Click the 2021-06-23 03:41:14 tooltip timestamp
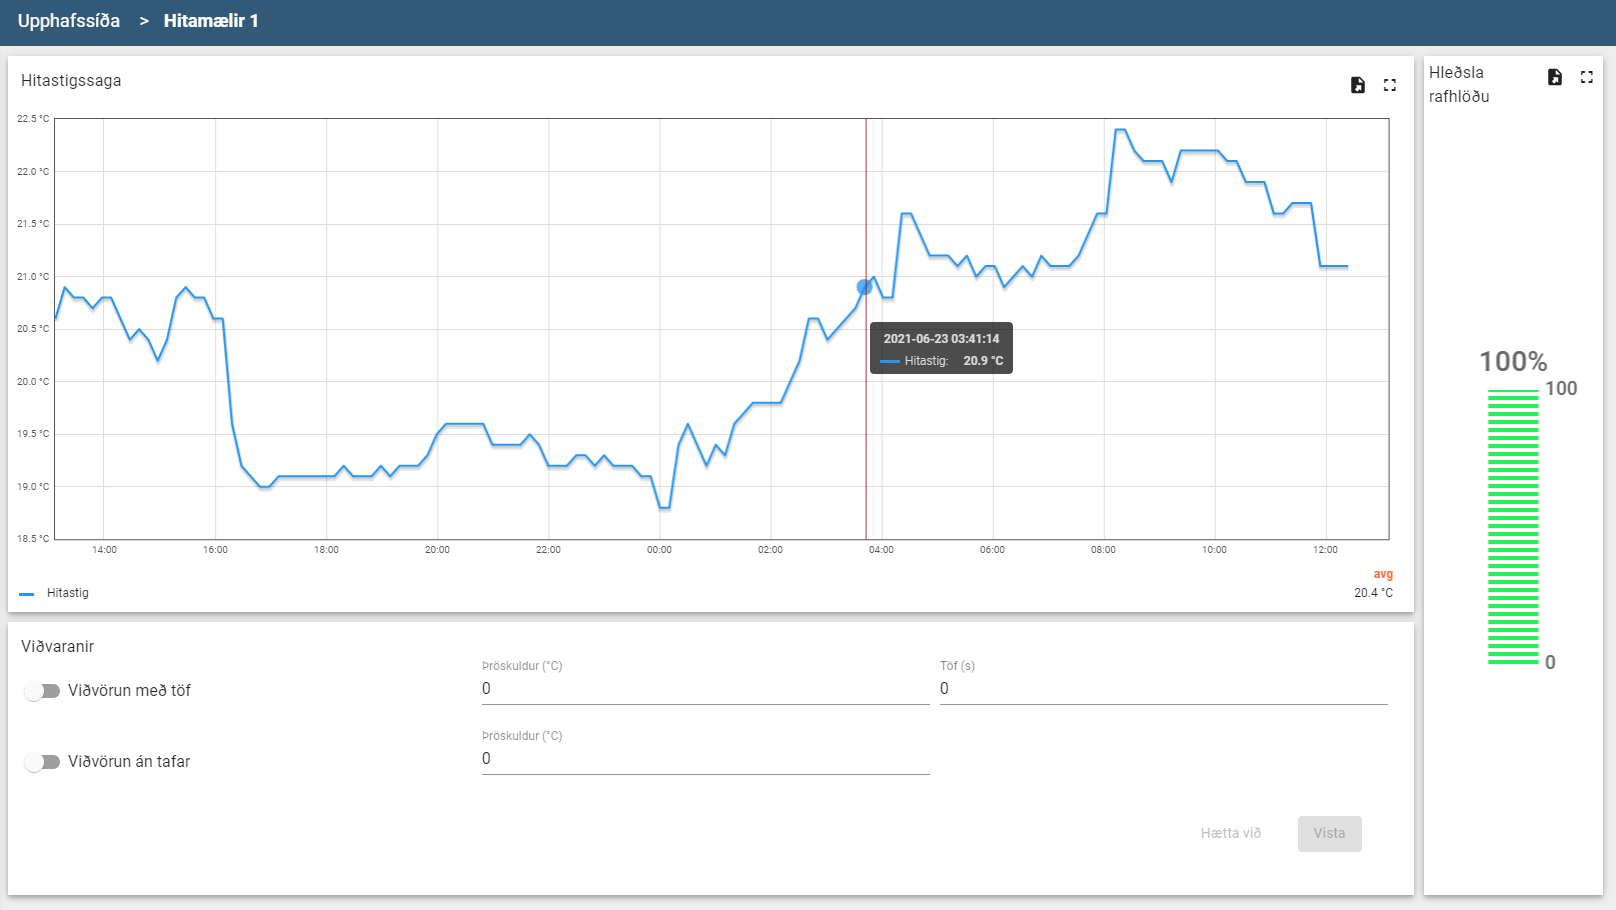Viewport: 1616px width, 910px height. (x=941, y=339)
